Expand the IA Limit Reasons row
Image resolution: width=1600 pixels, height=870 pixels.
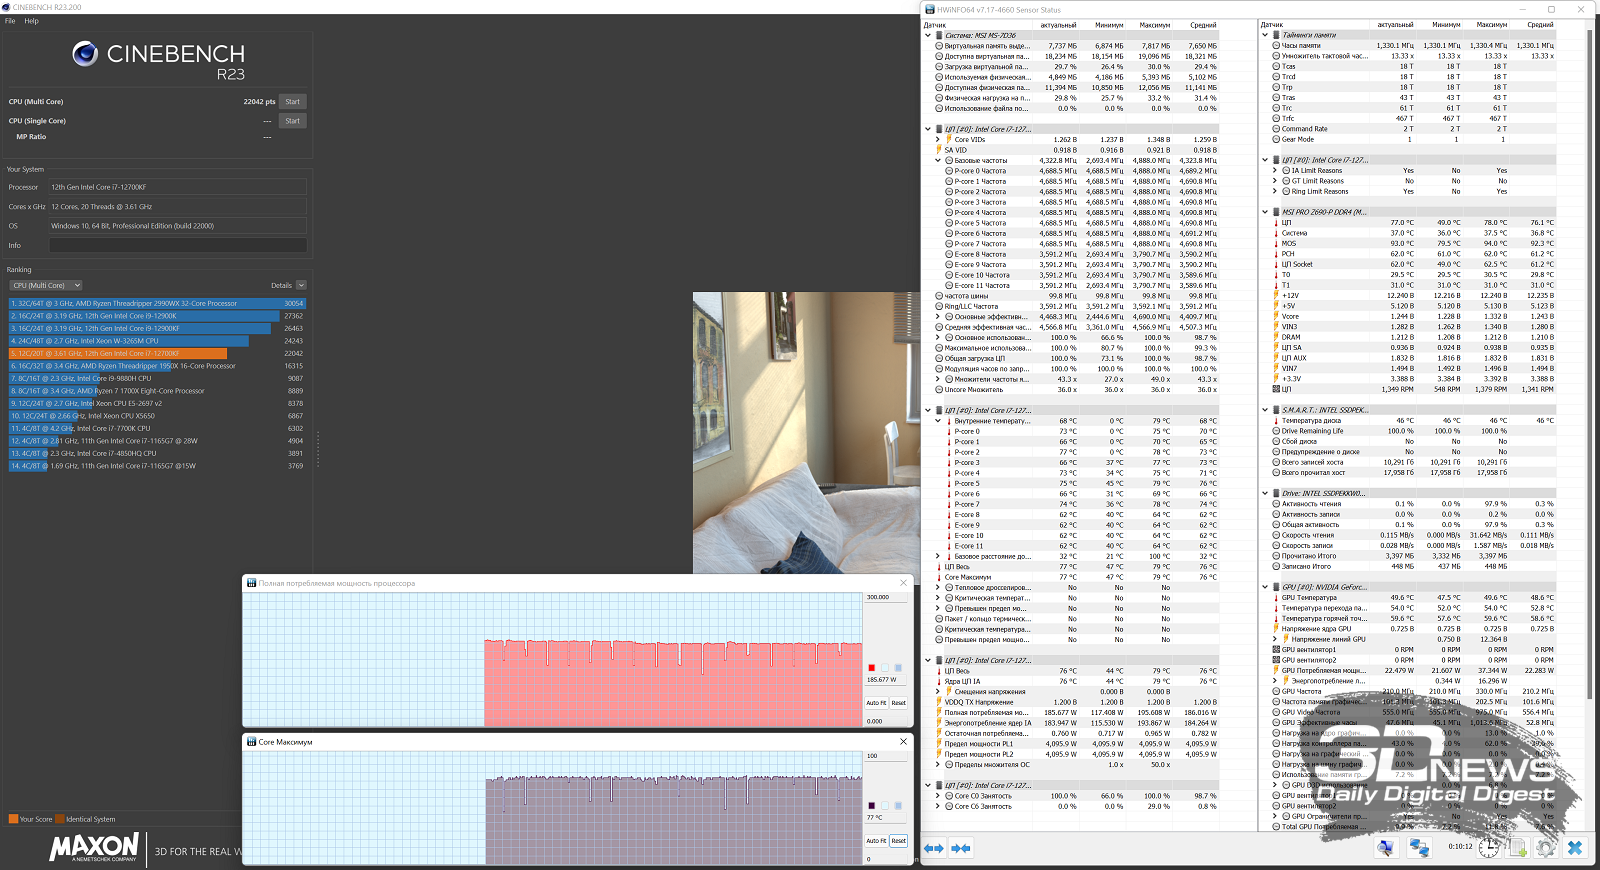[1274, 171]
